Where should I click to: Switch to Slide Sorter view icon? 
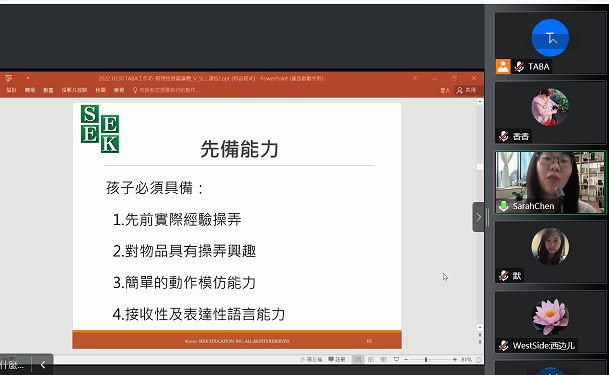coord(371,359)
